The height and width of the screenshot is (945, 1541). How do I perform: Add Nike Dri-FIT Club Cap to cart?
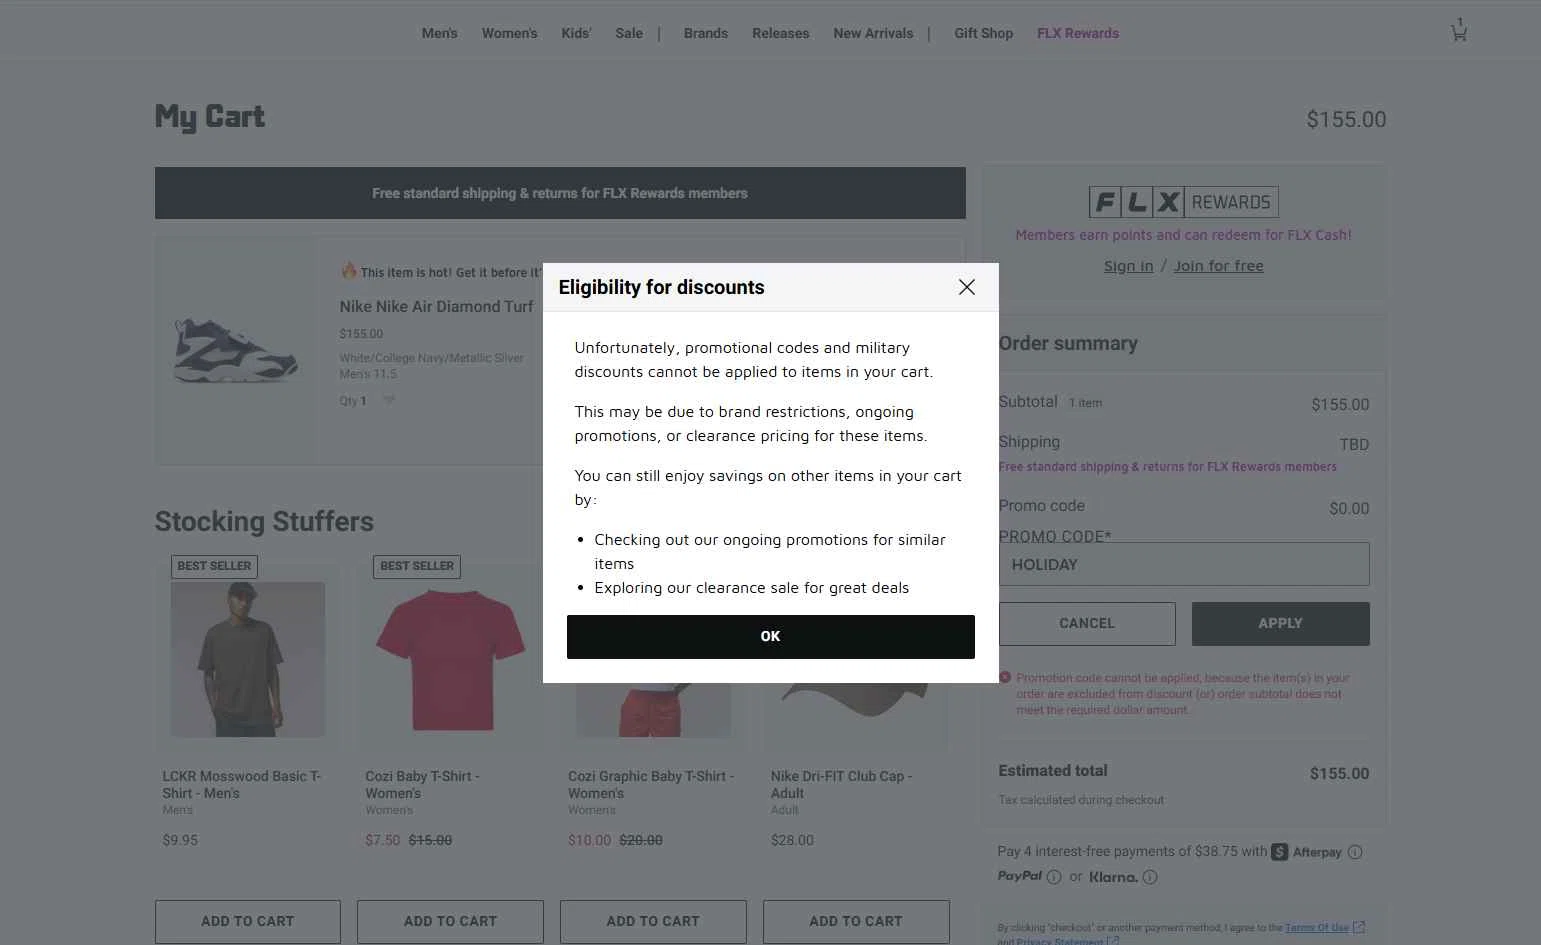[x=856, y=921]
